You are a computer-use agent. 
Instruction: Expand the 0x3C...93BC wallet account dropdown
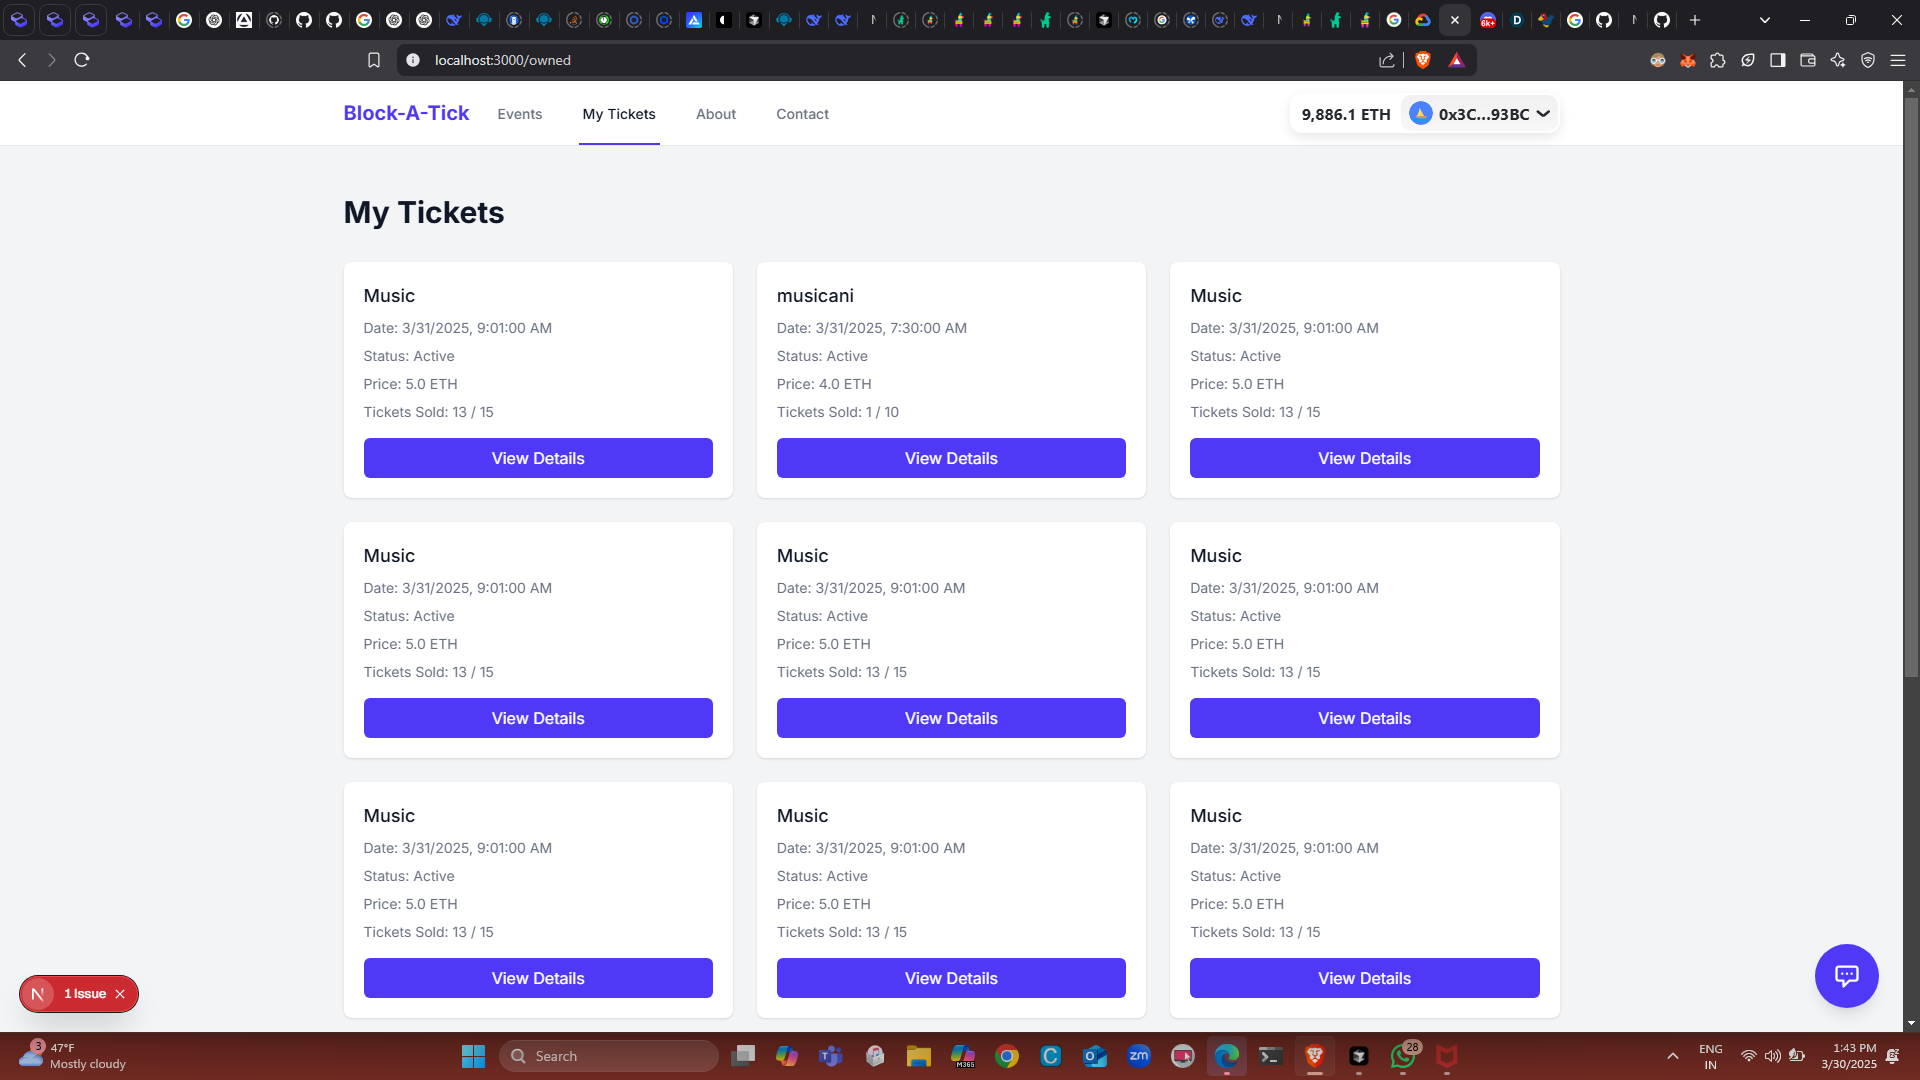point(1480,114)
